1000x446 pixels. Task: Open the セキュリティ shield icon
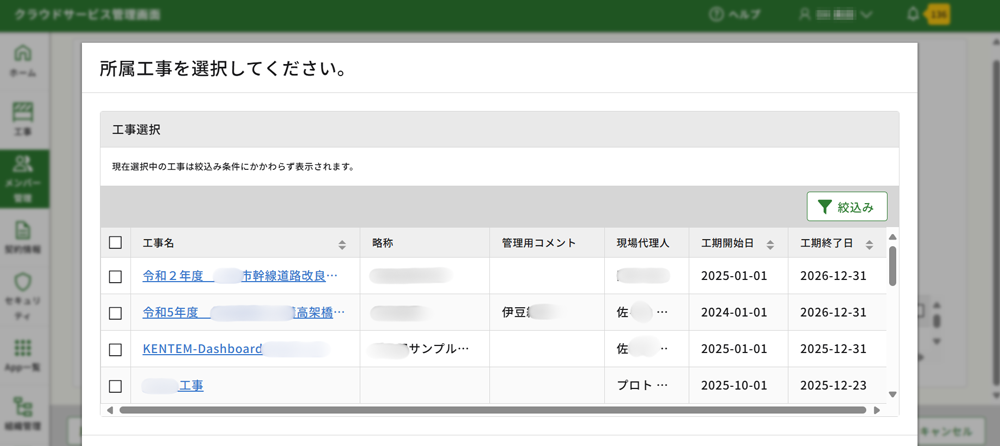23,284
